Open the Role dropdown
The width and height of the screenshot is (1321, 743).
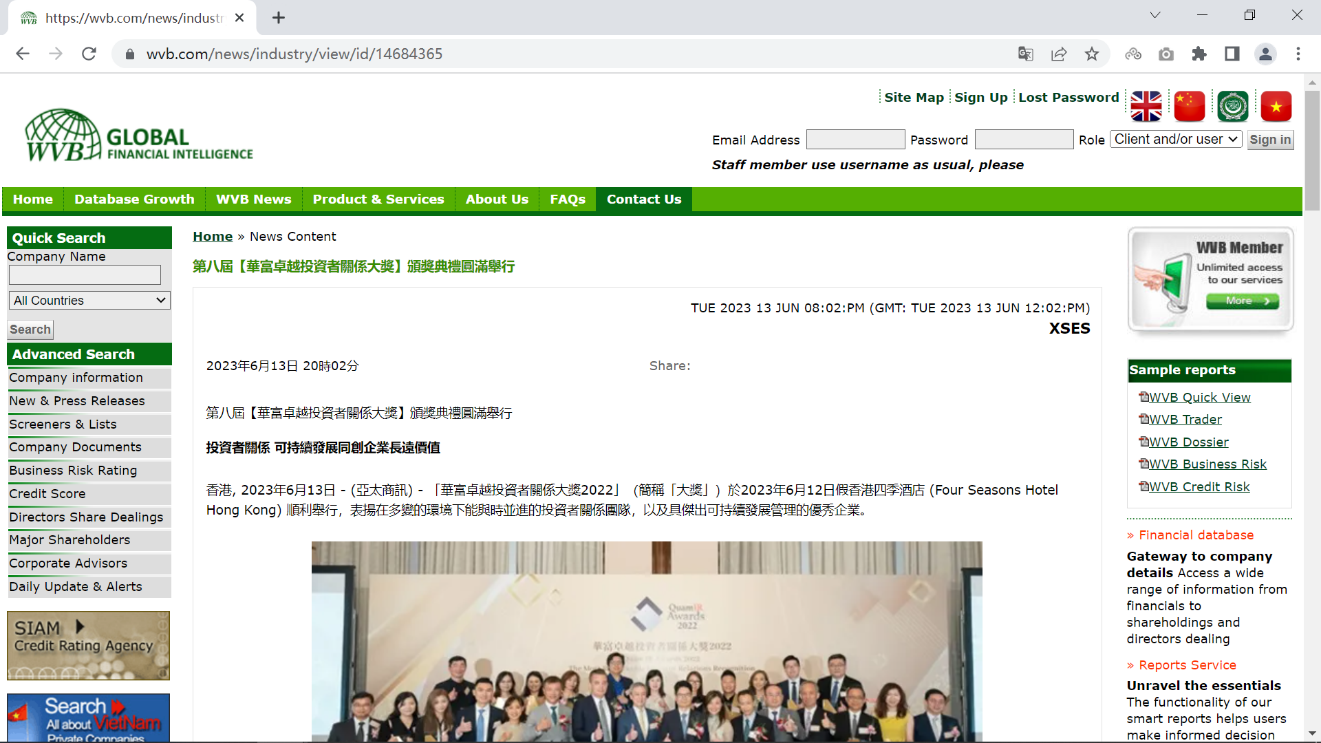(x=1176, y=139)
